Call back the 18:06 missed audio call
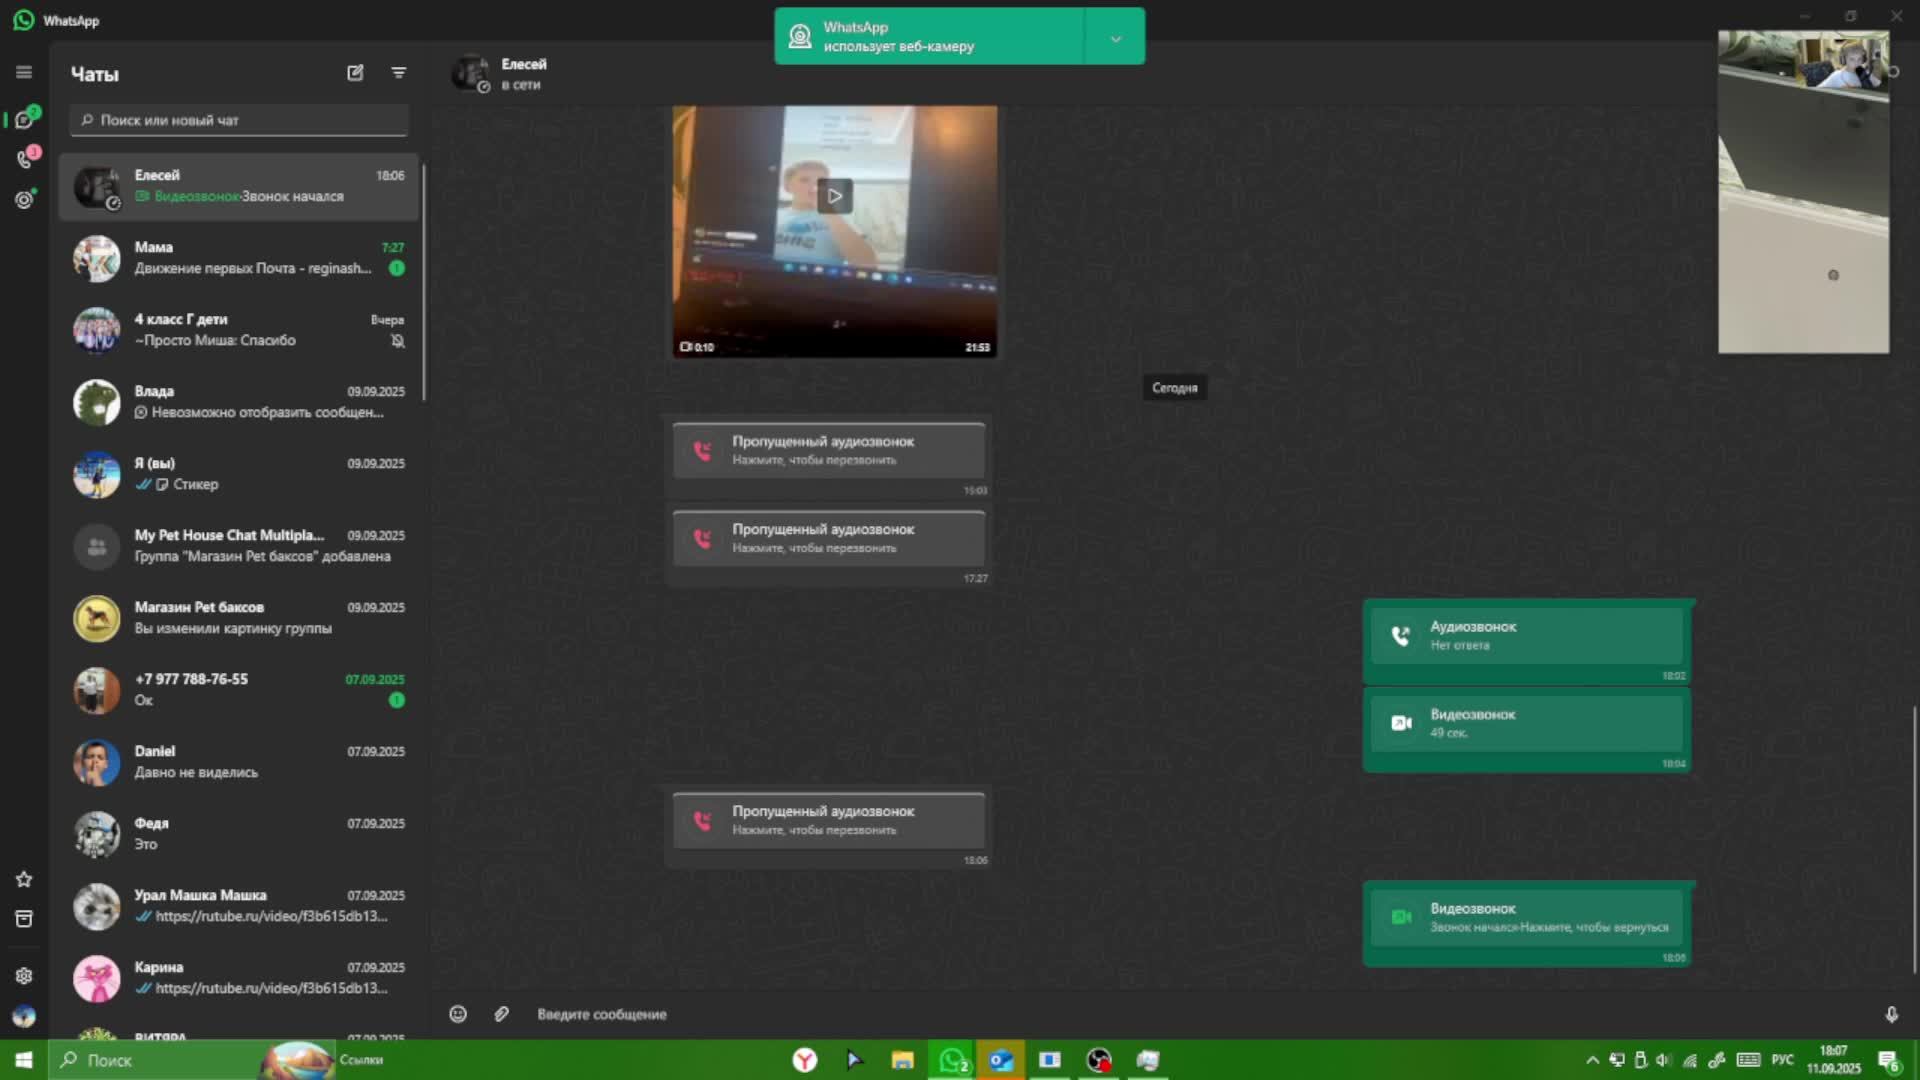The width and height of the screenshot is (1920, 1080). point(828,820)
